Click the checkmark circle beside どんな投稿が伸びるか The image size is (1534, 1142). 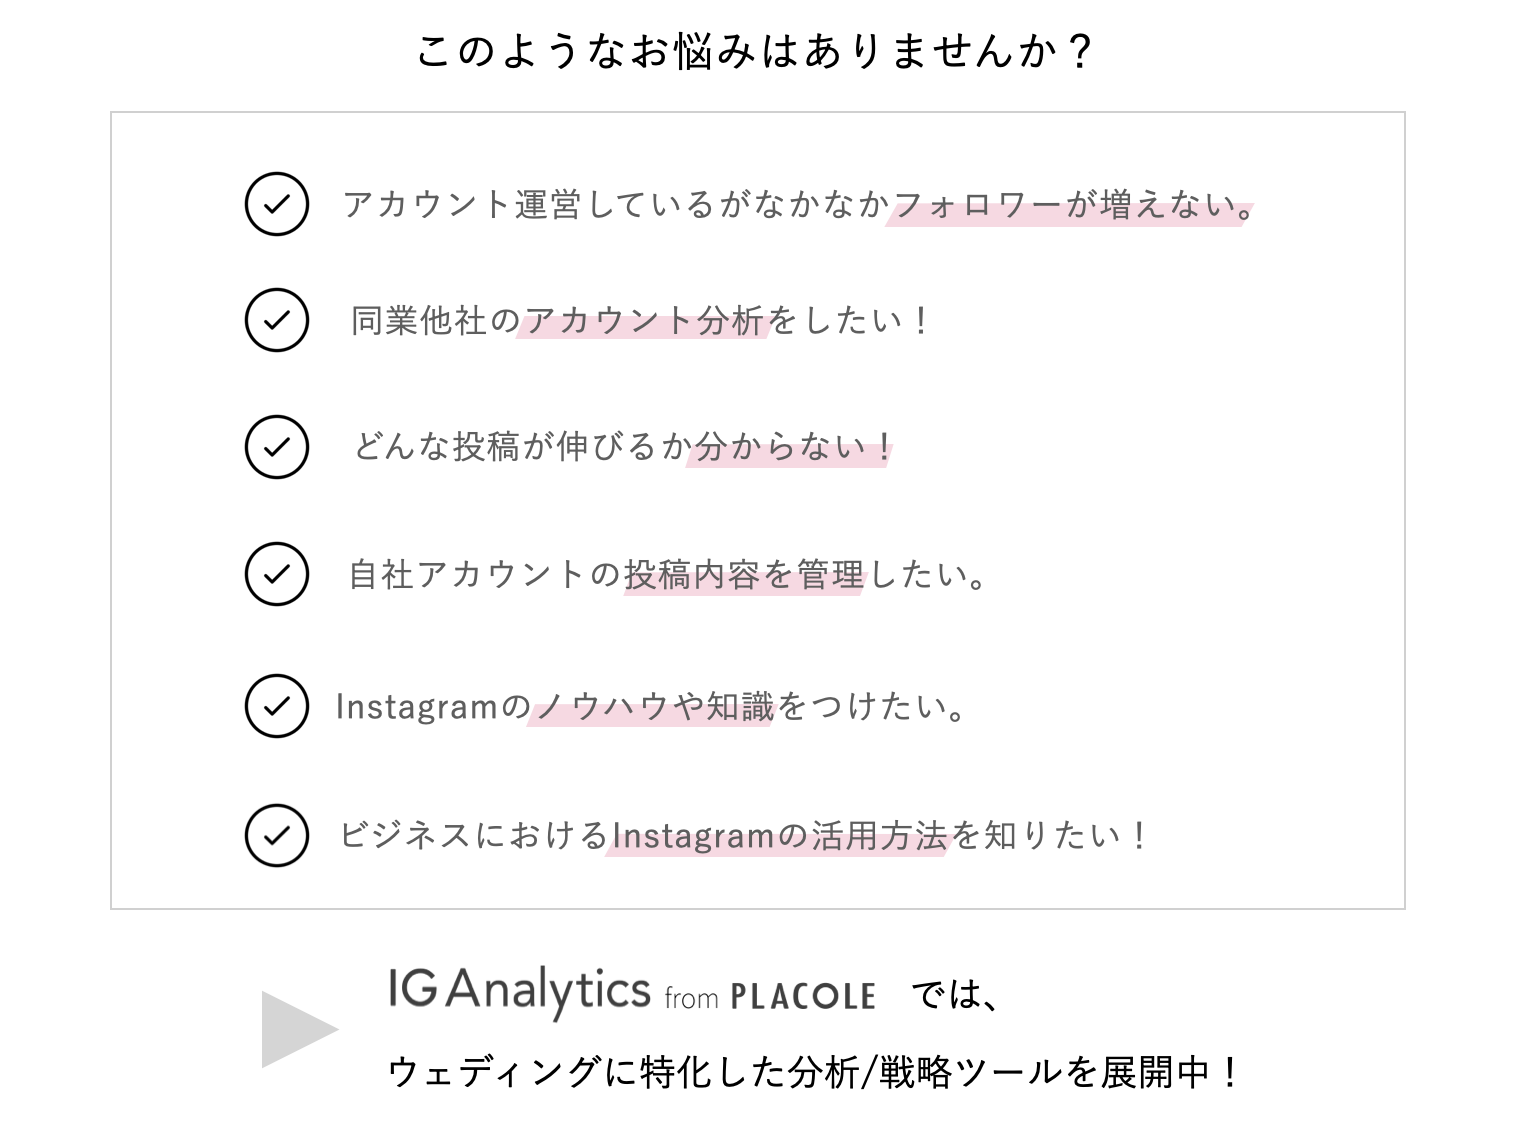pyautogui.click(x=276, y=446)
